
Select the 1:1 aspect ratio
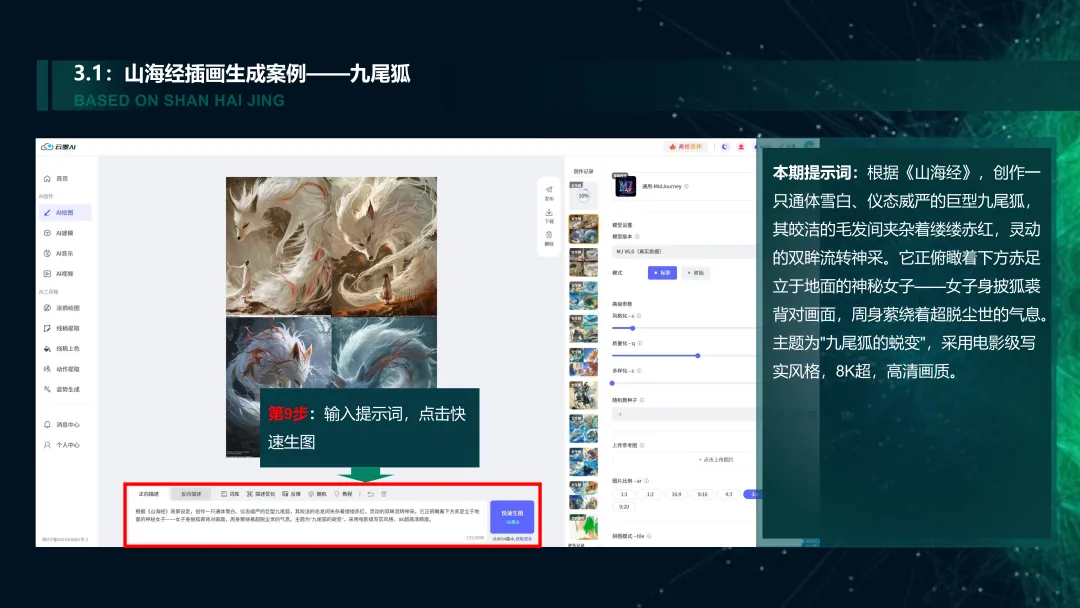(624, 494)
